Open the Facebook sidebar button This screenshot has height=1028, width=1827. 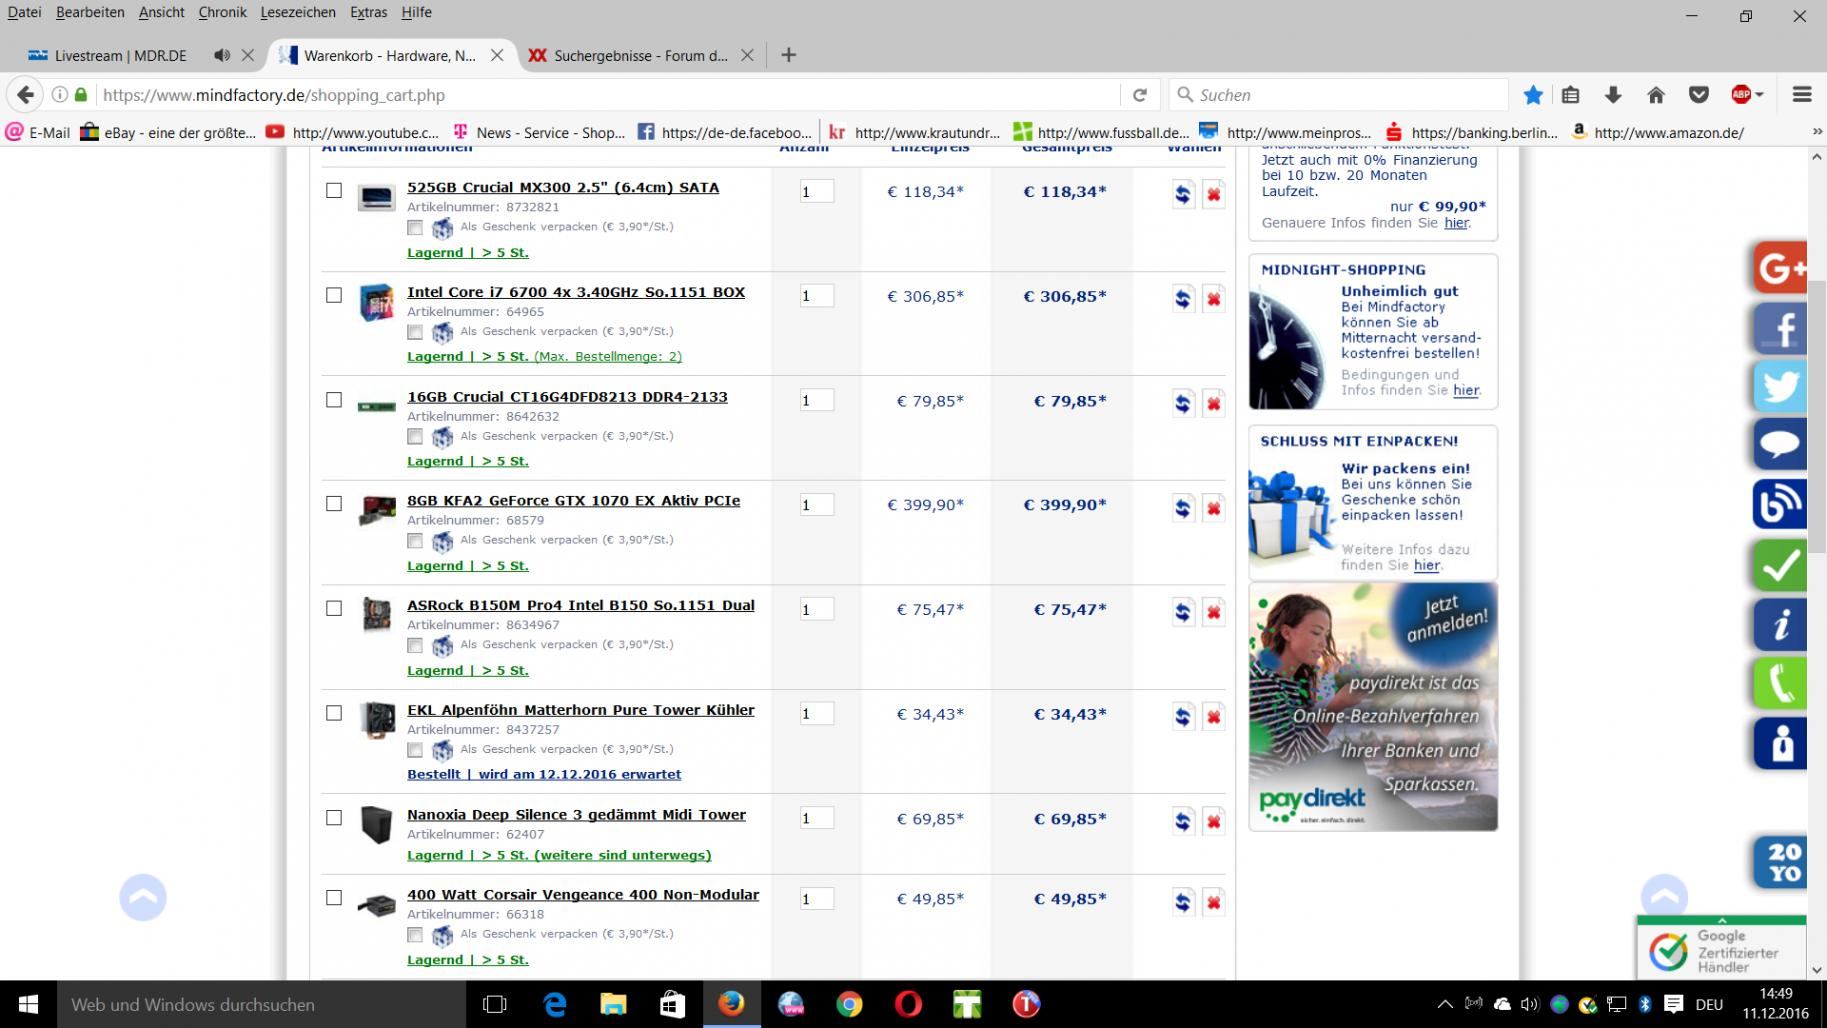(1780, 327)
